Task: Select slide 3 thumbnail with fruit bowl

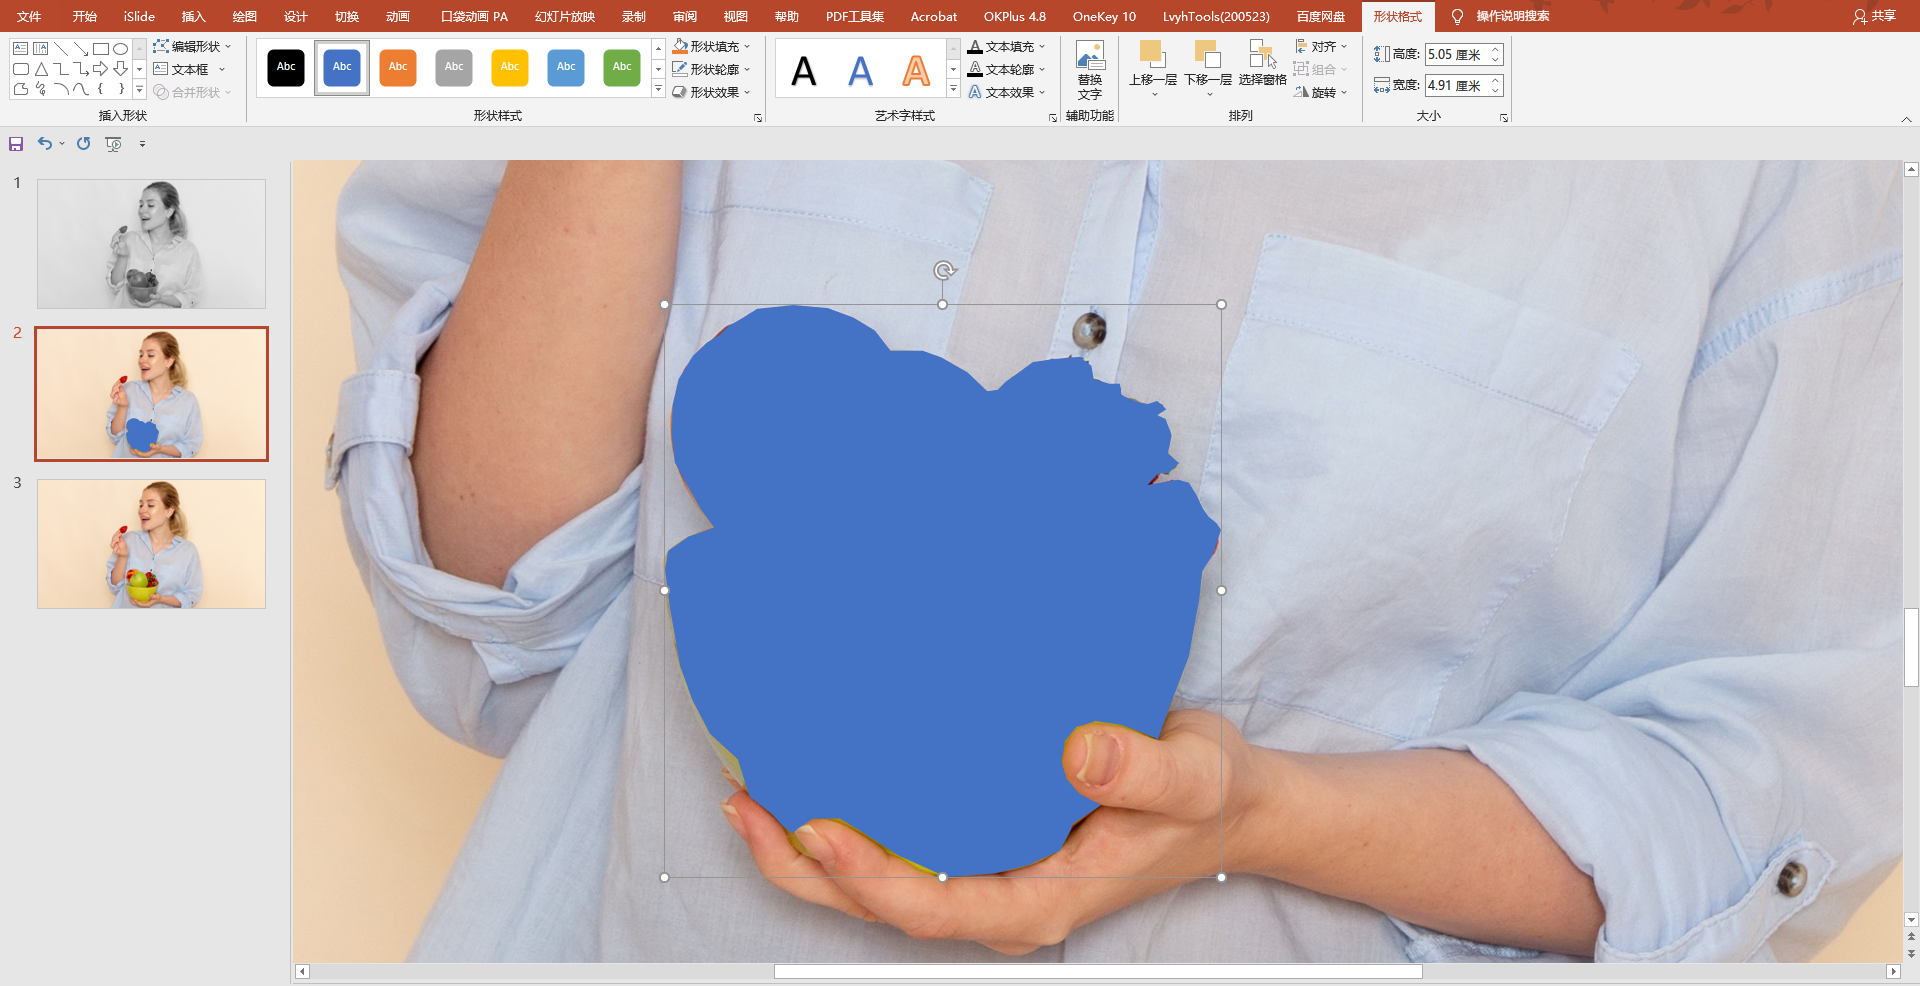Action: click(x=152, y=544)
